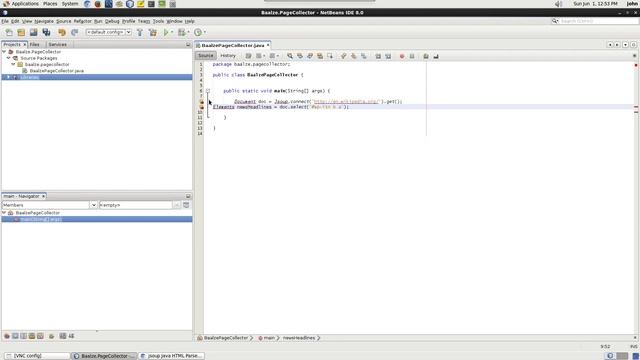Open the Applications menu in top panel

pyautogui.click(x=21, y=4)
